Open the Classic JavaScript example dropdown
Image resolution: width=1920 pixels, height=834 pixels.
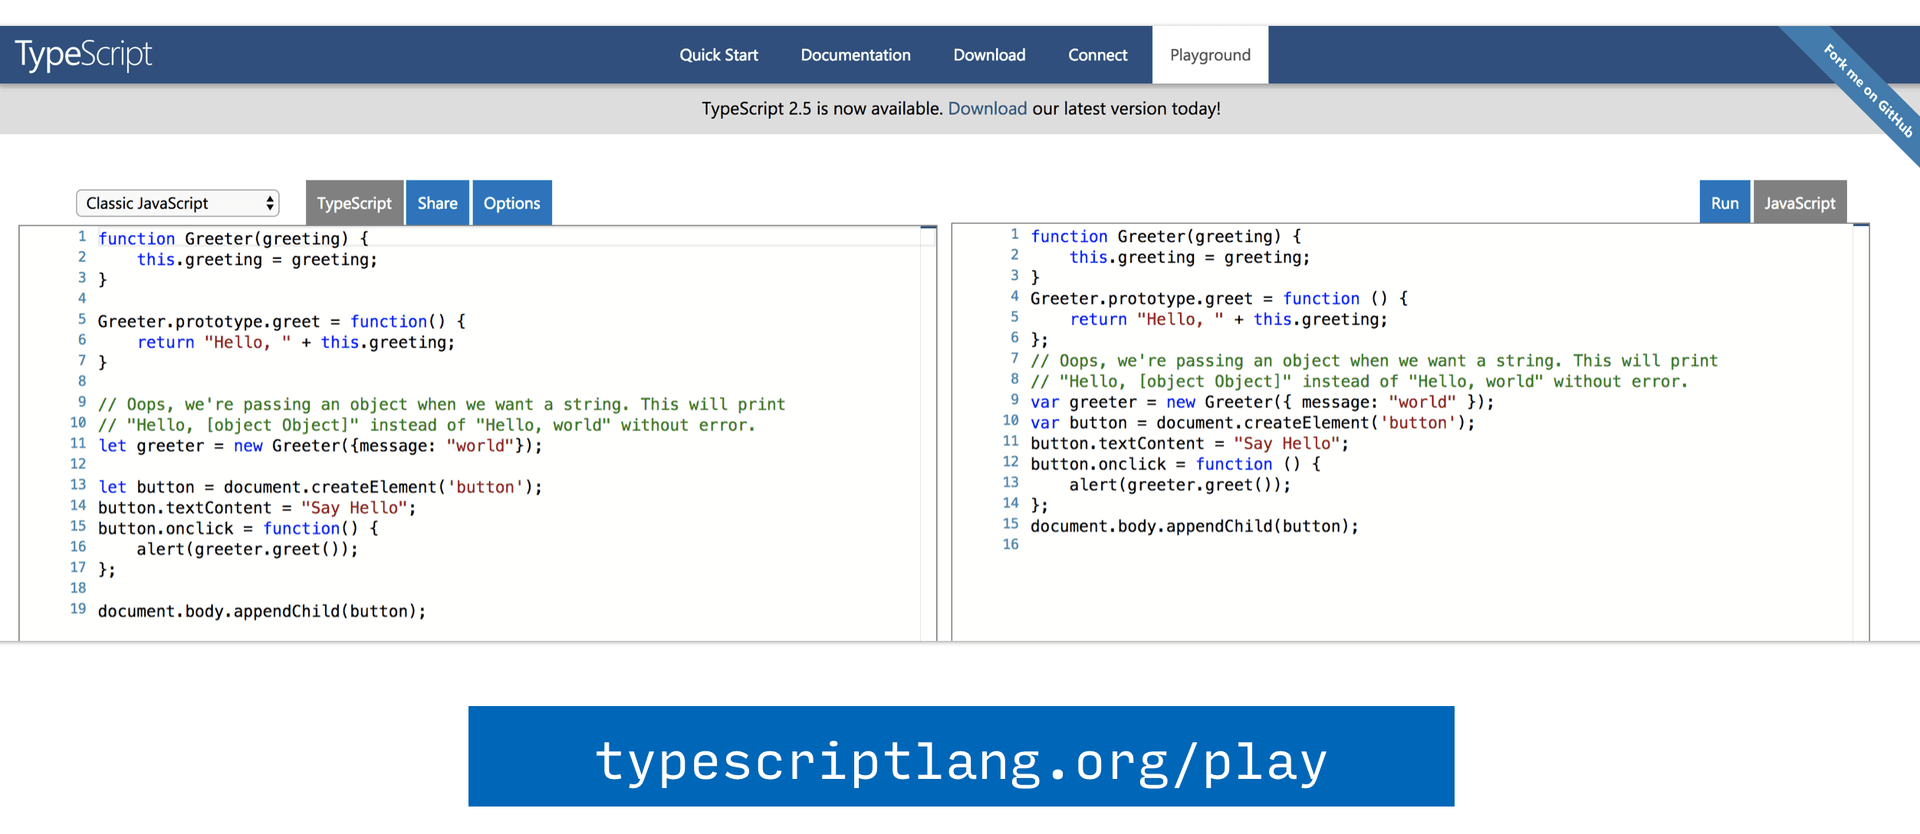coord(178,203)
